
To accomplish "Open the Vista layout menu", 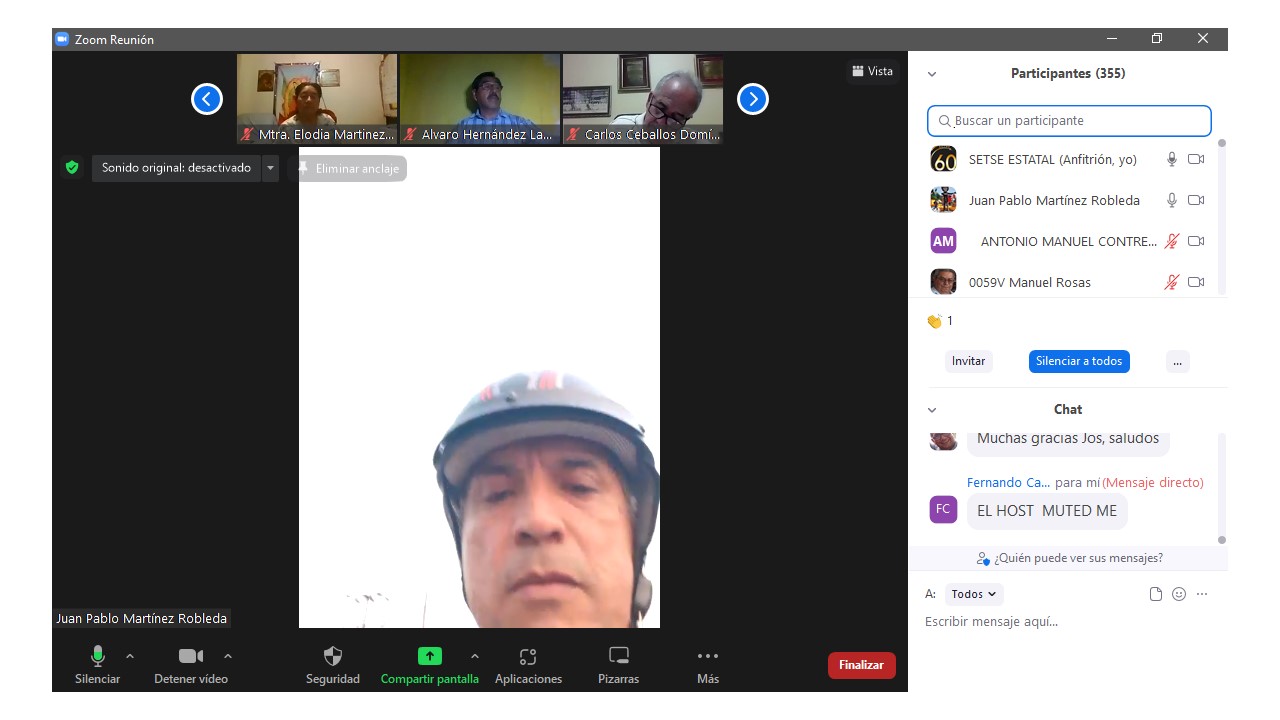I will 873,71.
